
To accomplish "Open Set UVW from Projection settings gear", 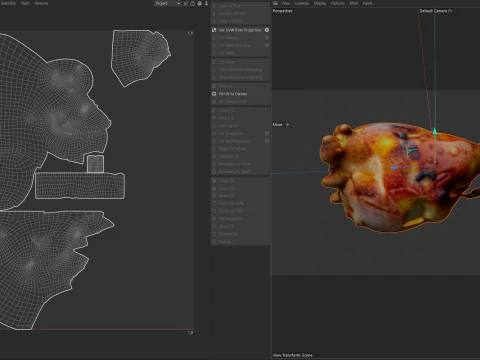I will (267, 30).
